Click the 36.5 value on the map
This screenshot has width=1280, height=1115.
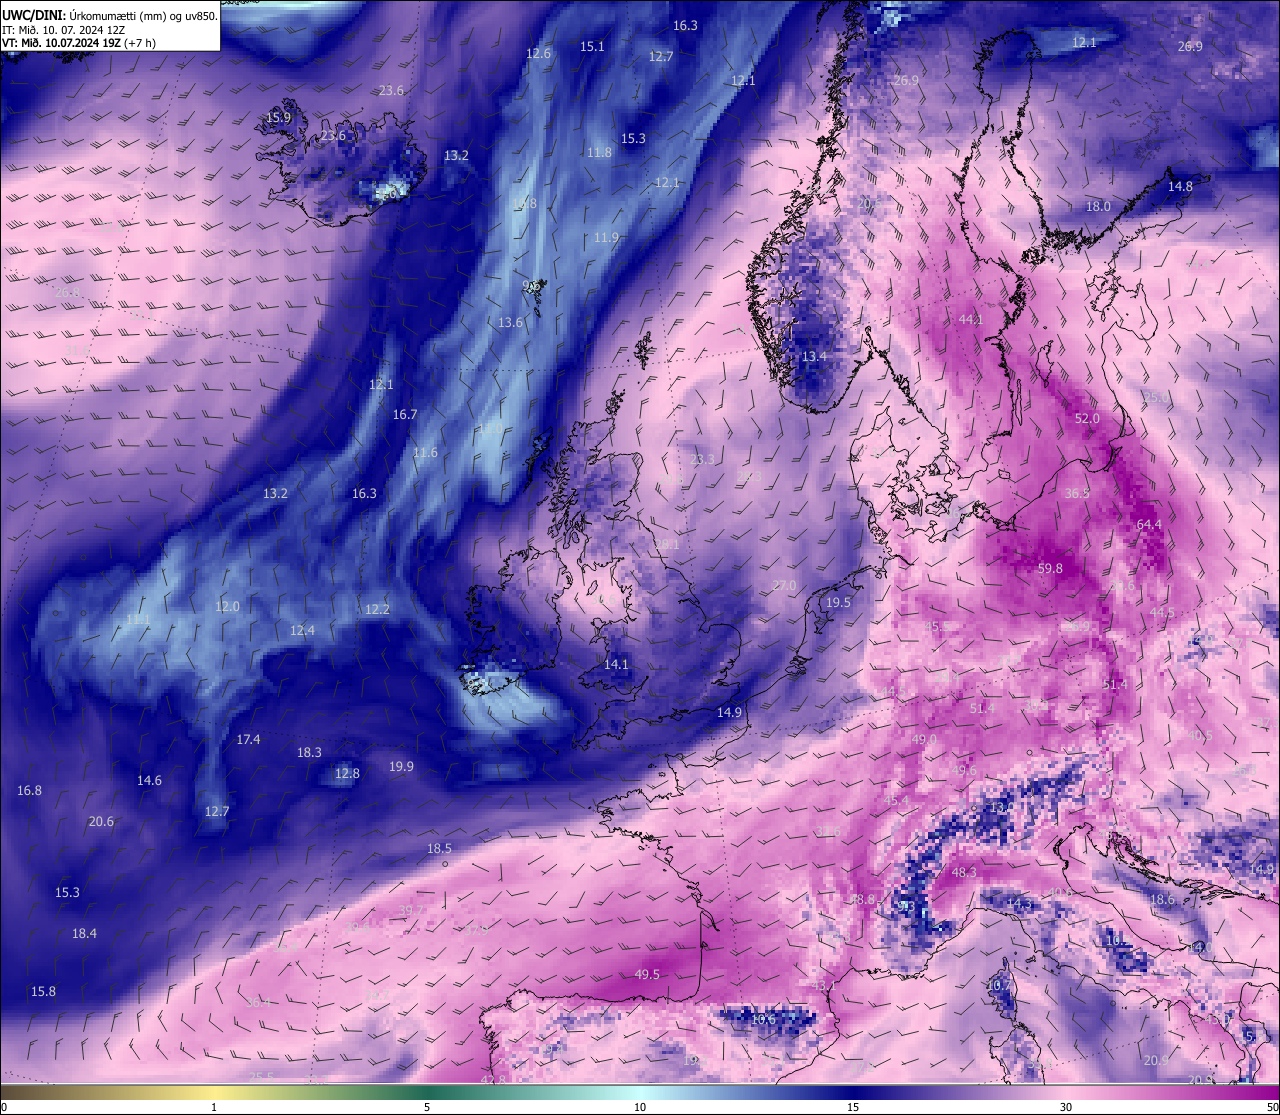pyautogui.click(x=1077, y=493)
